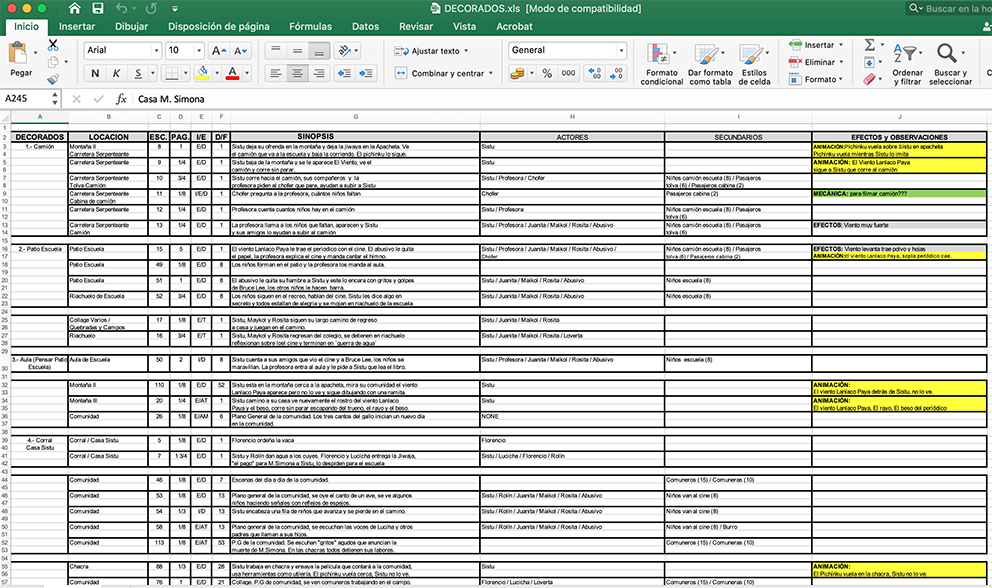Click the AutoSum sigma icon
The height and width of the screenshot is (588, 992).
pos(870,45)
